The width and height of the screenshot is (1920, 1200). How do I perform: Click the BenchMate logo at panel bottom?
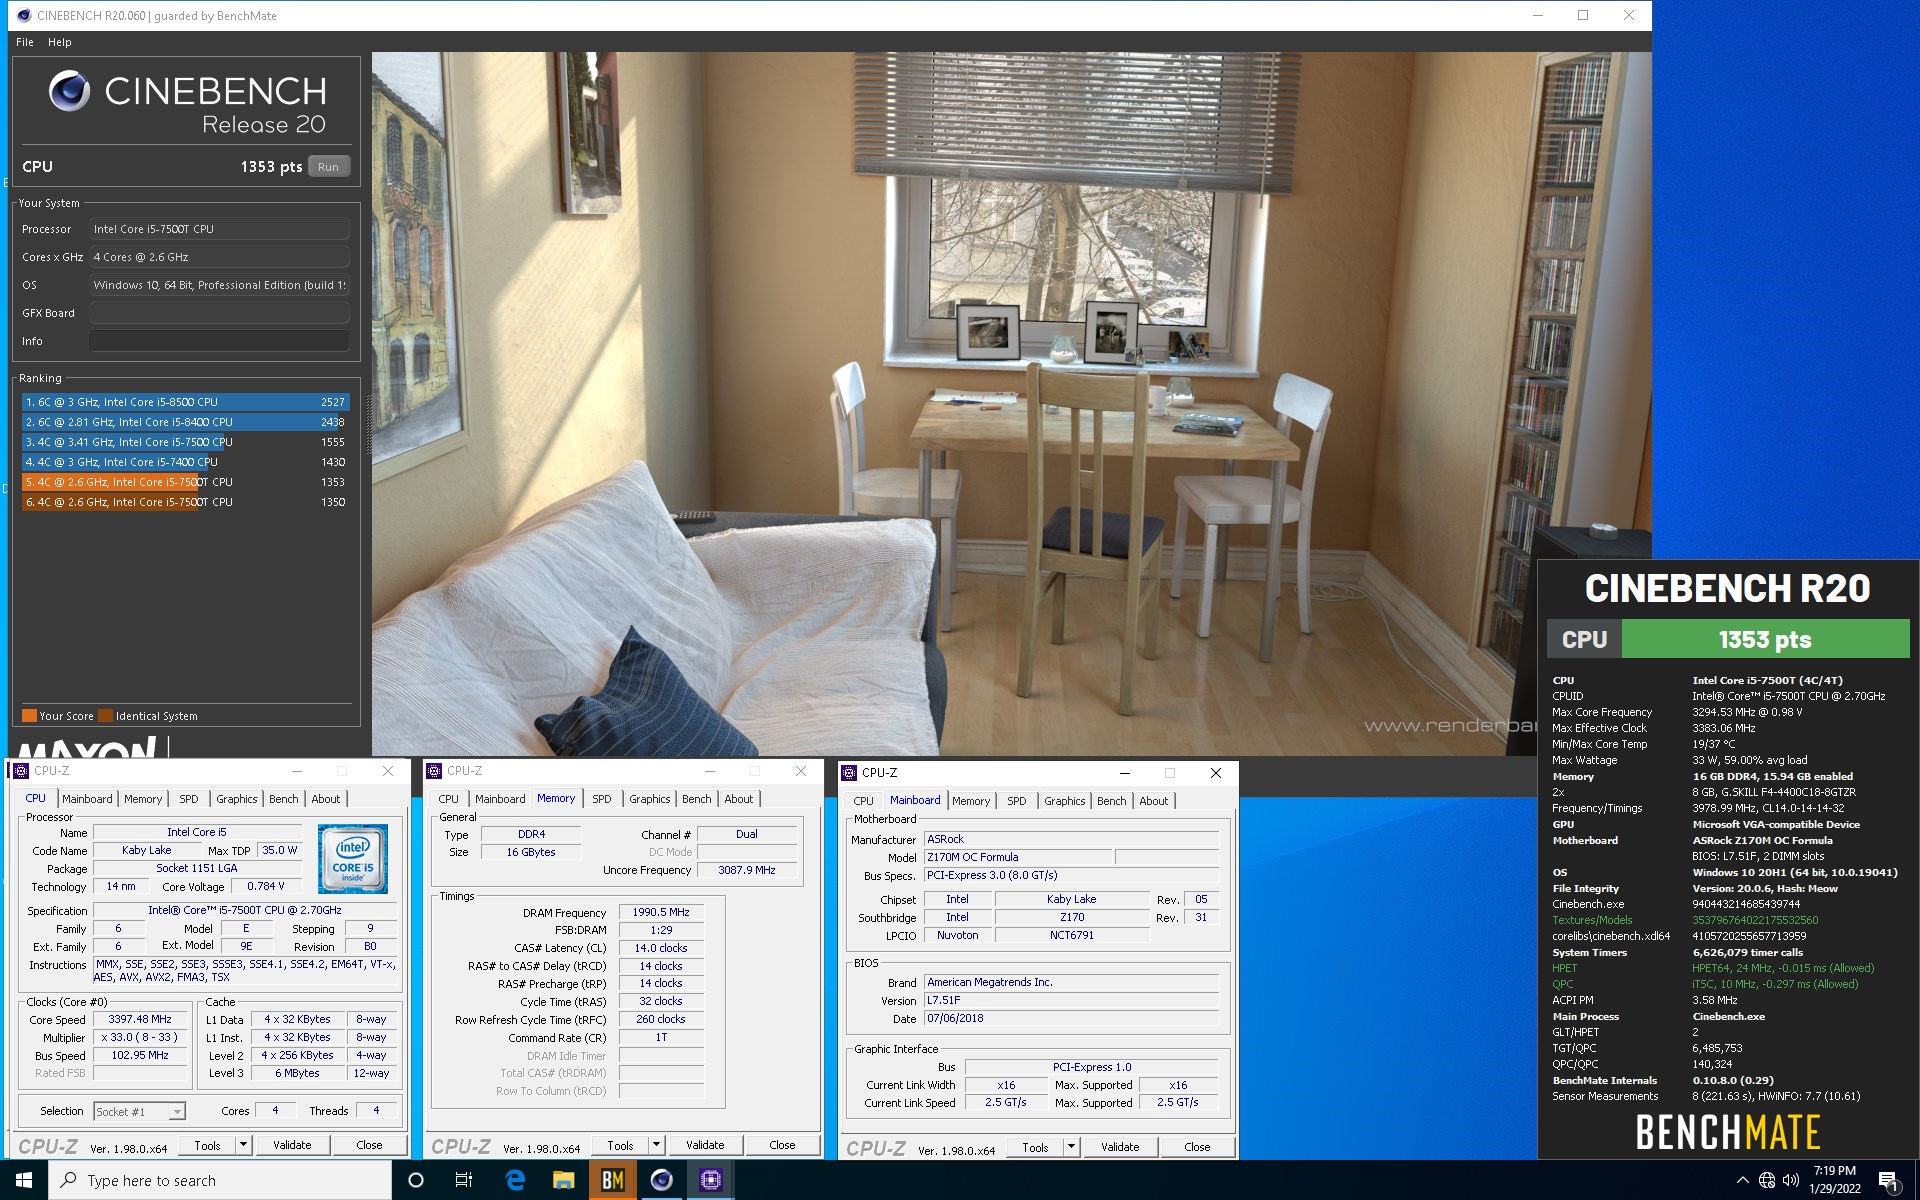tap(1727, 1132)
